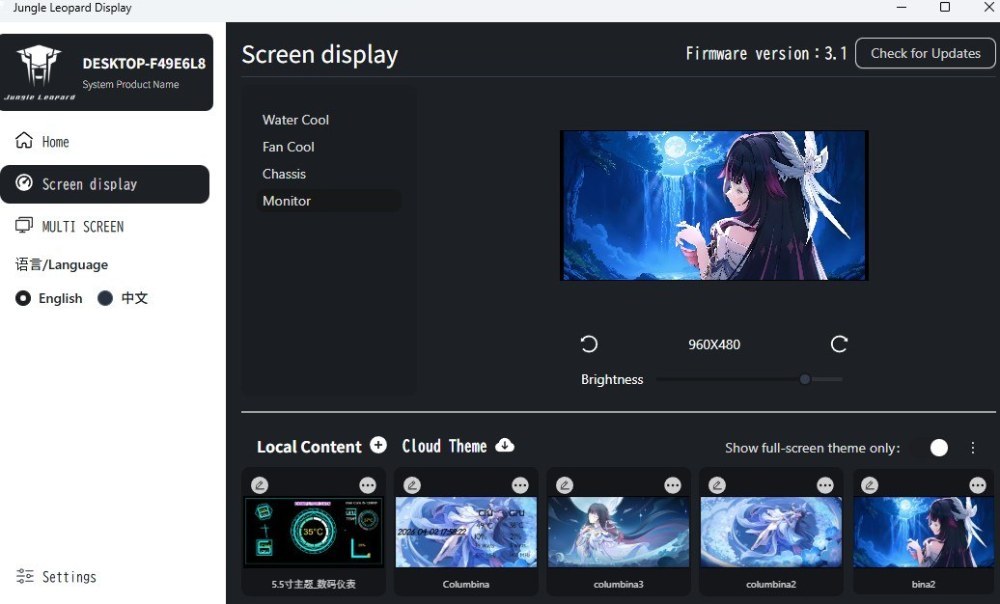Click the 语言/Language label

coord(61,264)
